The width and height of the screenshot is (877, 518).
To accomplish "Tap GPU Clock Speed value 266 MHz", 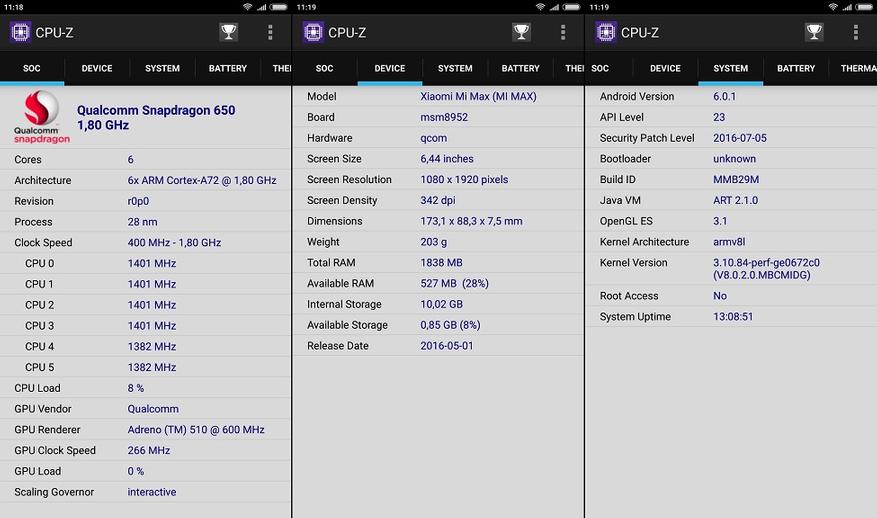I will click(148, 450).
